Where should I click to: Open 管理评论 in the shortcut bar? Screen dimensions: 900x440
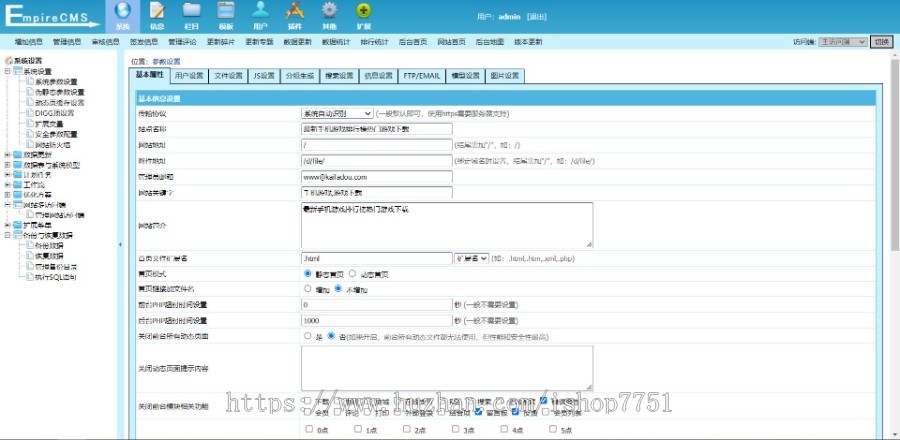(183, 42)
